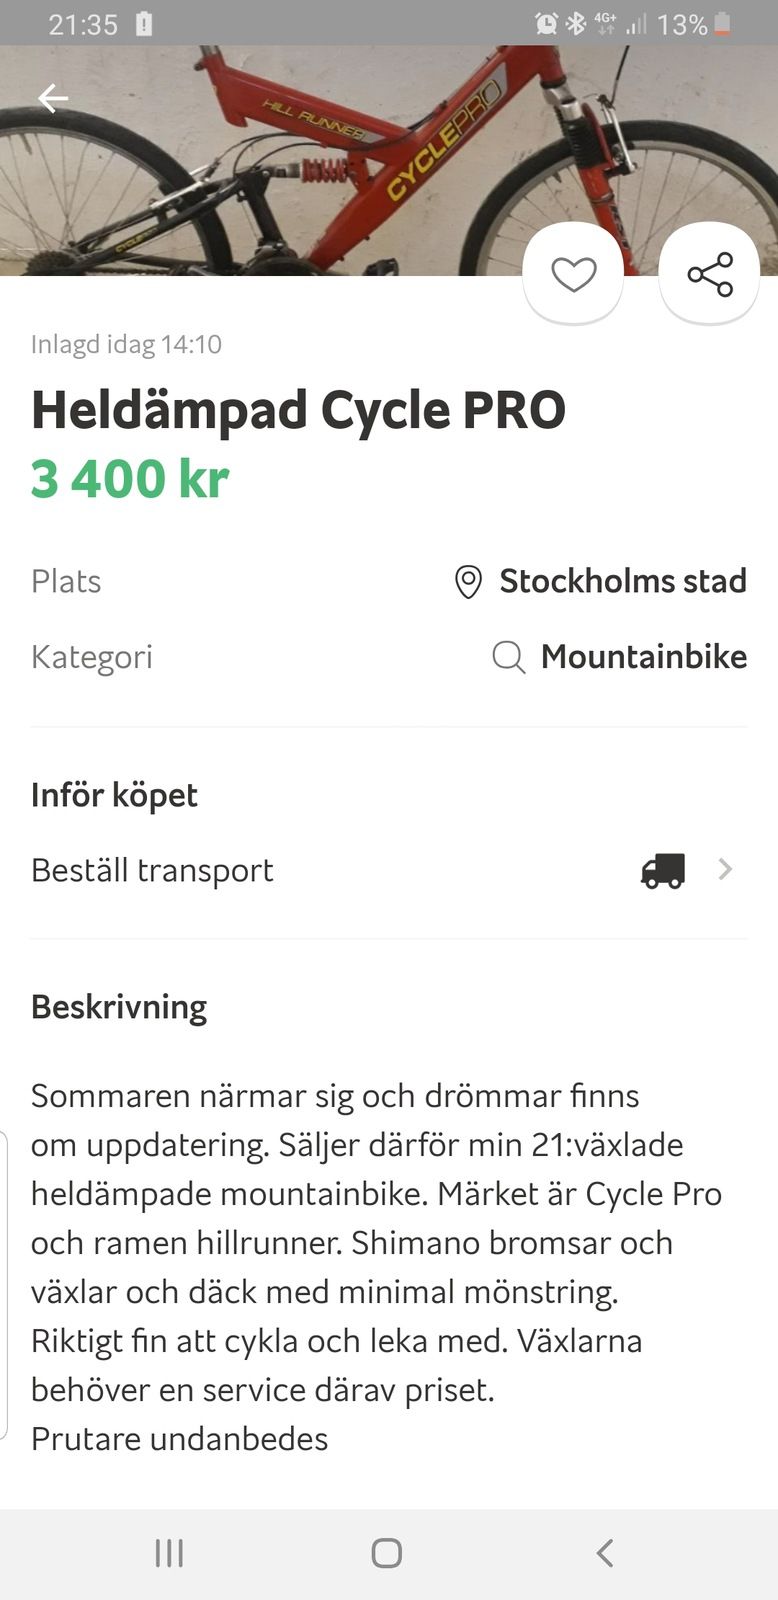Open Beställ transport option

point(152,870)
